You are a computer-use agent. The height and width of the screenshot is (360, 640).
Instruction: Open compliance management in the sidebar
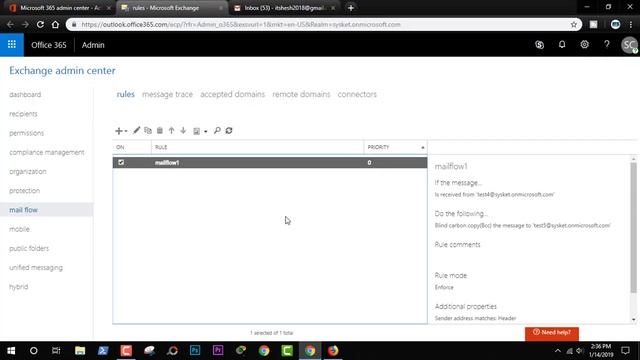[47, 152]
